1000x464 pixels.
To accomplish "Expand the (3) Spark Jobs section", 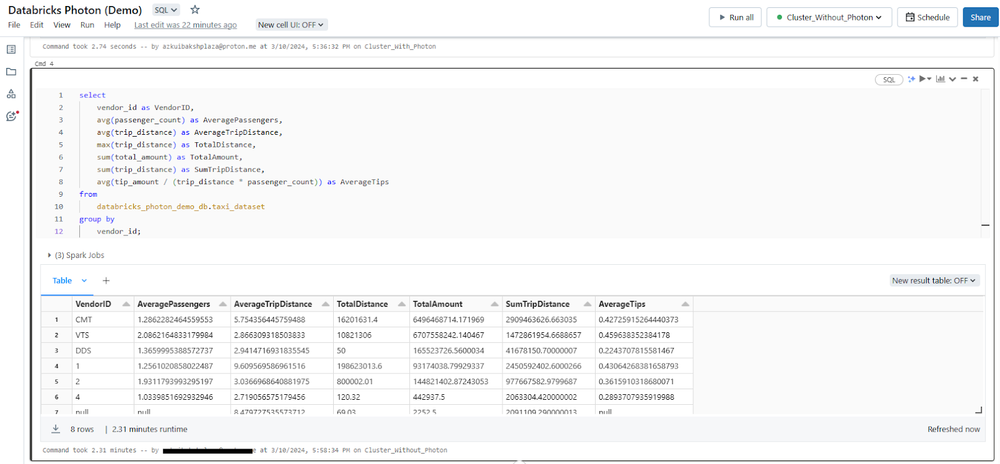I will 76,255.
